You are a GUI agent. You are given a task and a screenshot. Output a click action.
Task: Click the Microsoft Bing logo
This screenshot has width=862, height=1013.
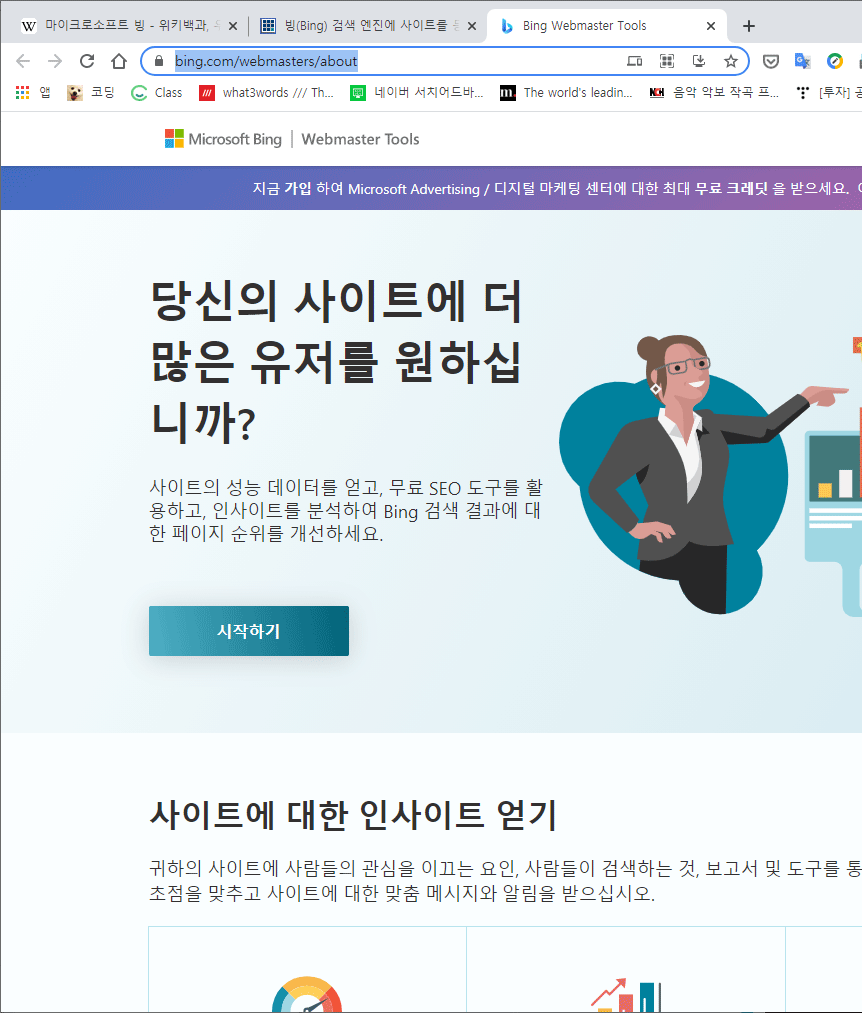pos(224,139)
